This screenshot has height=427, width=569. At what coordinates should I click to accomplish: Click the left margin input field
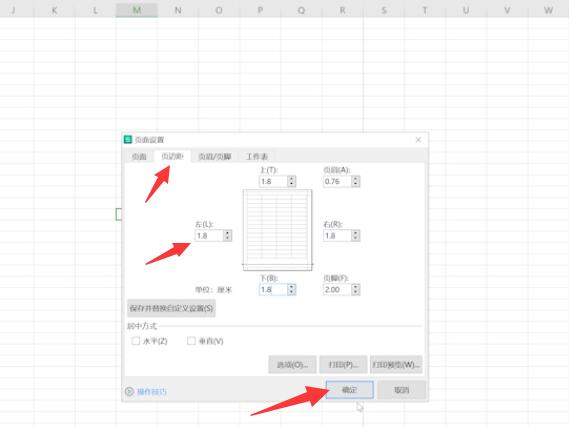pos(209,235)
